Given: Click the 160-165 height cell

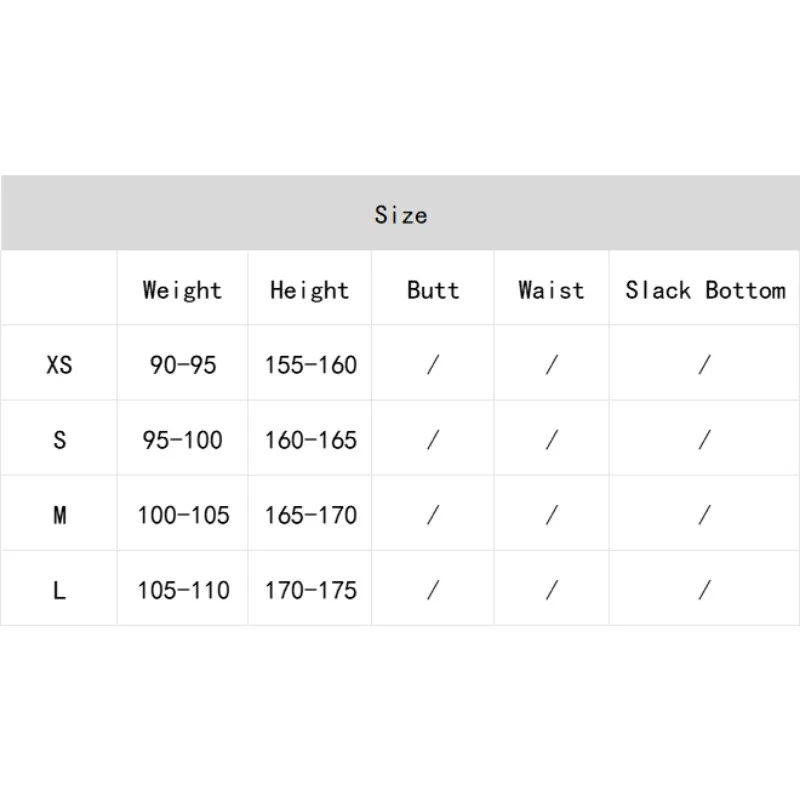Looking at the screenshot, I should (x=310, y=440).
